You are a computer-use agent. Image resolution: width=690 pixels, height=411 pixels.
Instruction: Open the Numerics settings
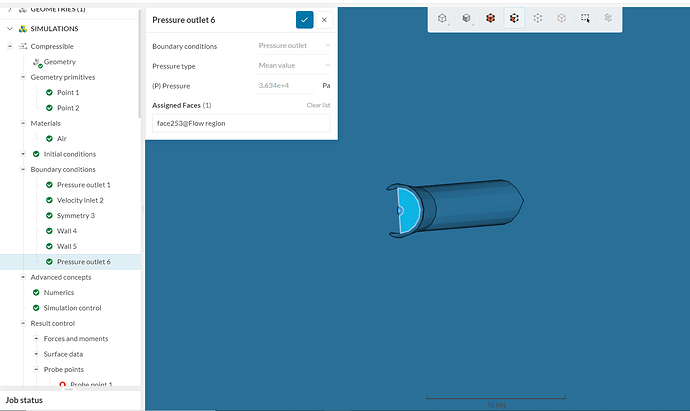pos(59,293)
